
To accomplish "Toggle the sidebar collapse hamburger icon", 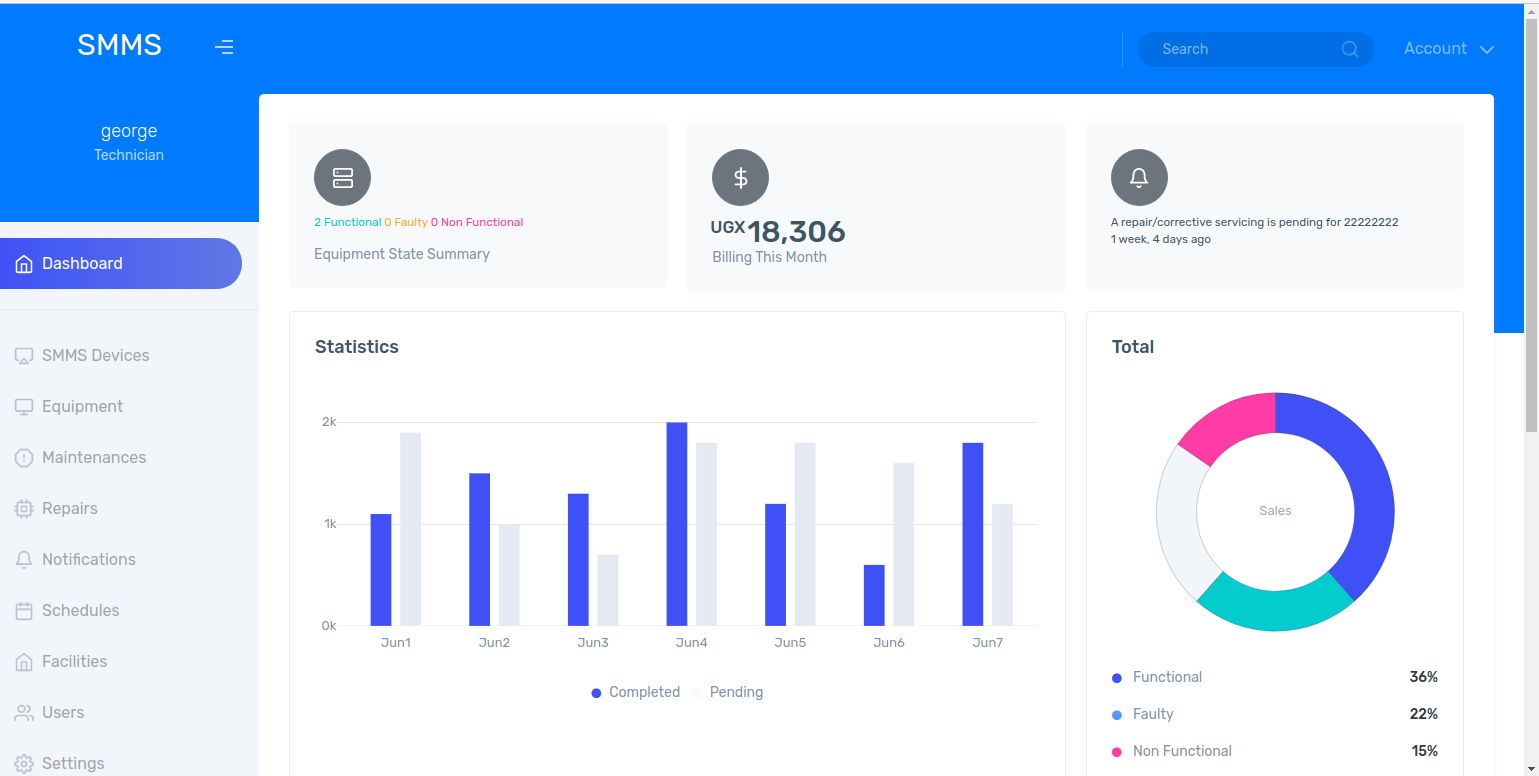I will click(224, 47).
